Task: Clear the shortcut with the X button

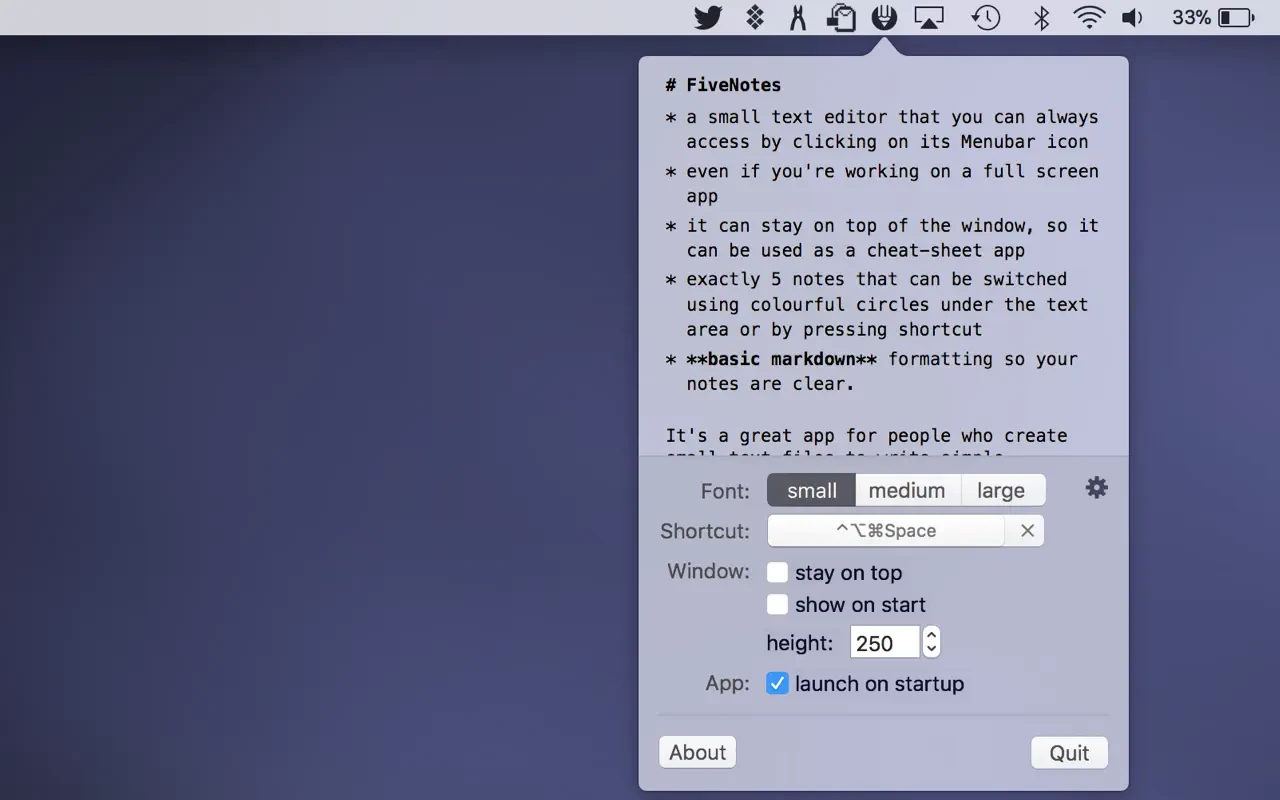Action: point(1027,531)
